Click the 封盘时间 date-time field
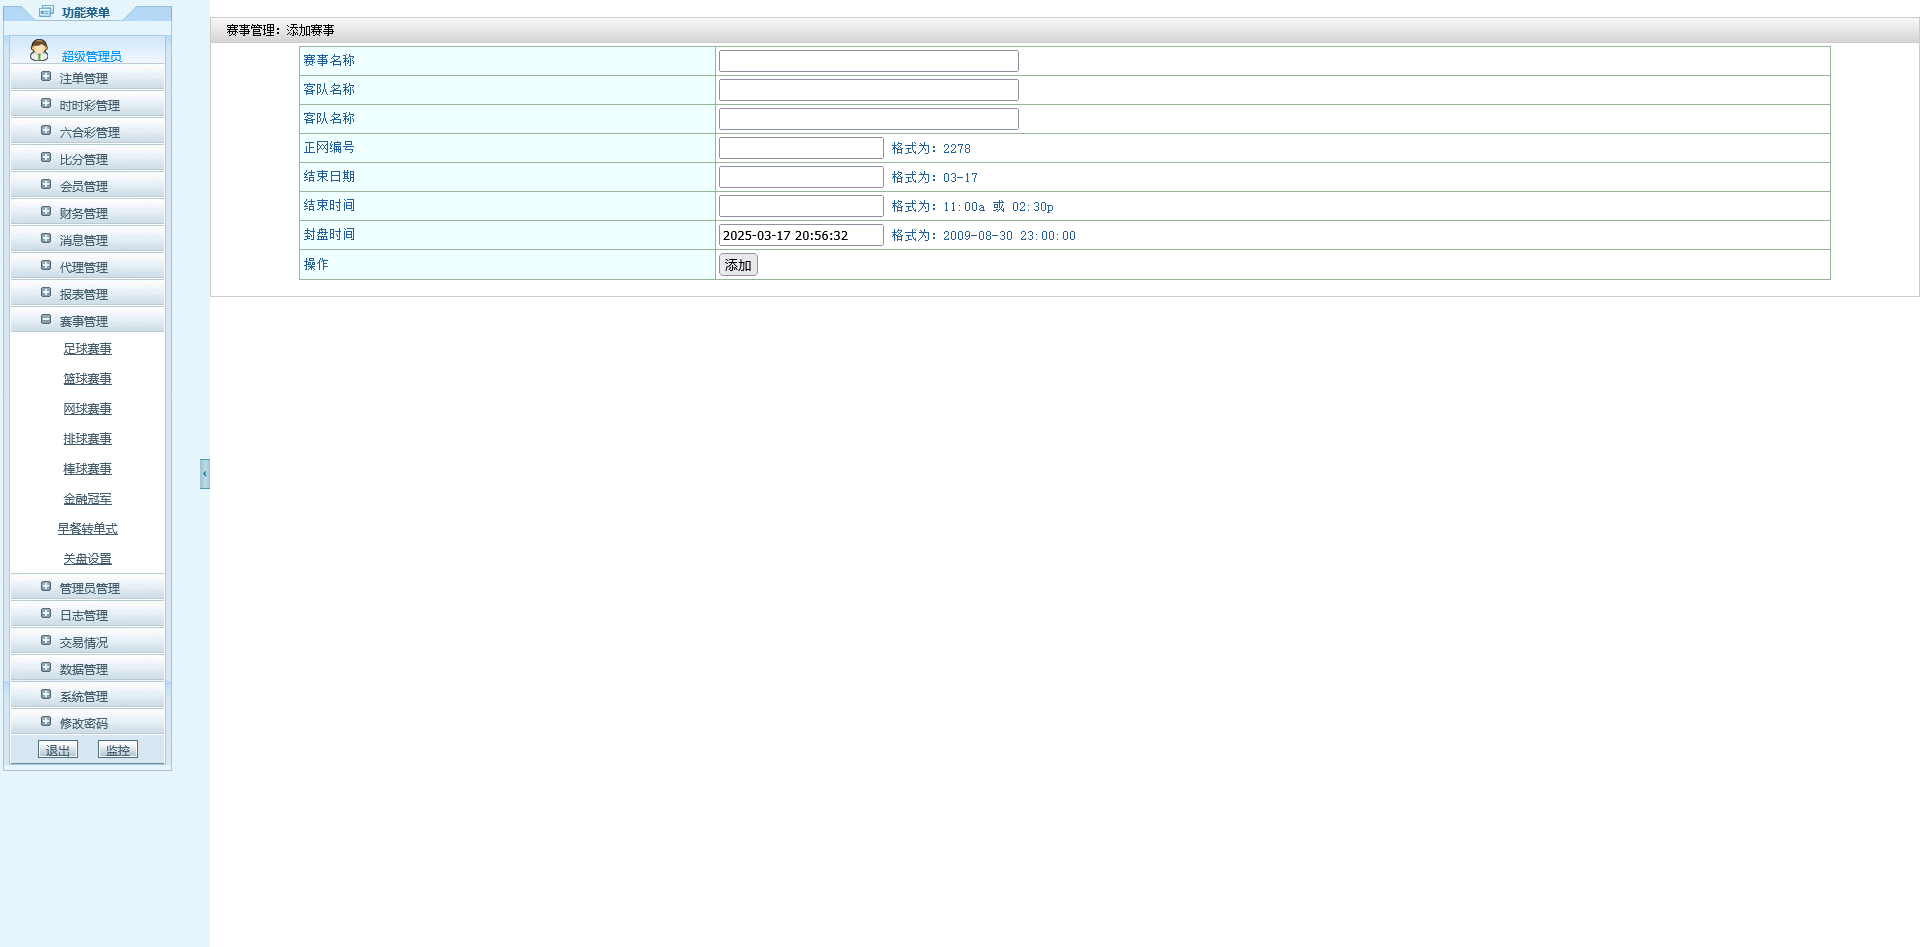The width and height of the screenshot is (1920, 947). coord(800,235)
